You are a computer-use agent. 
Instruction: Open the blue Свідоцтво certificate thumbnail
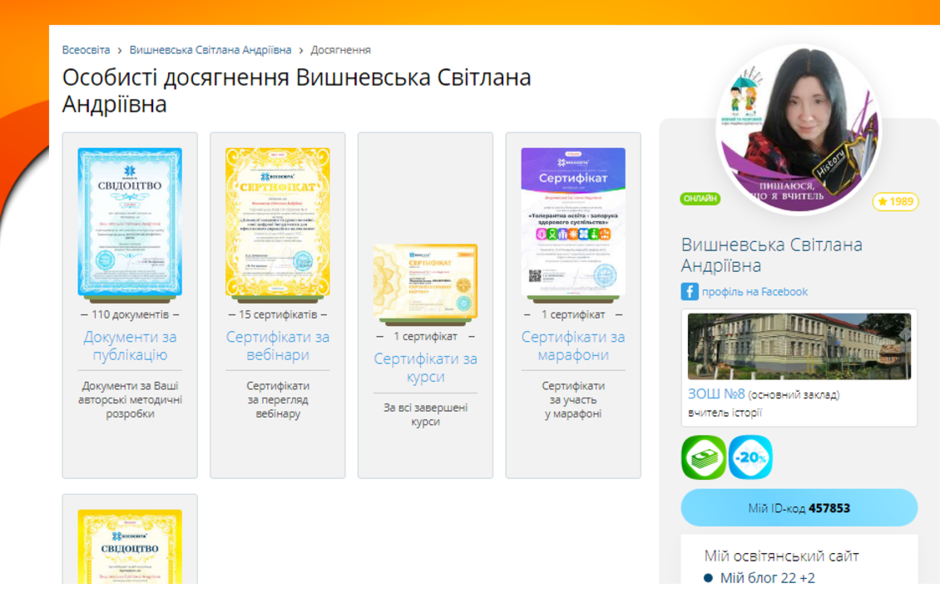click(130, 222)
